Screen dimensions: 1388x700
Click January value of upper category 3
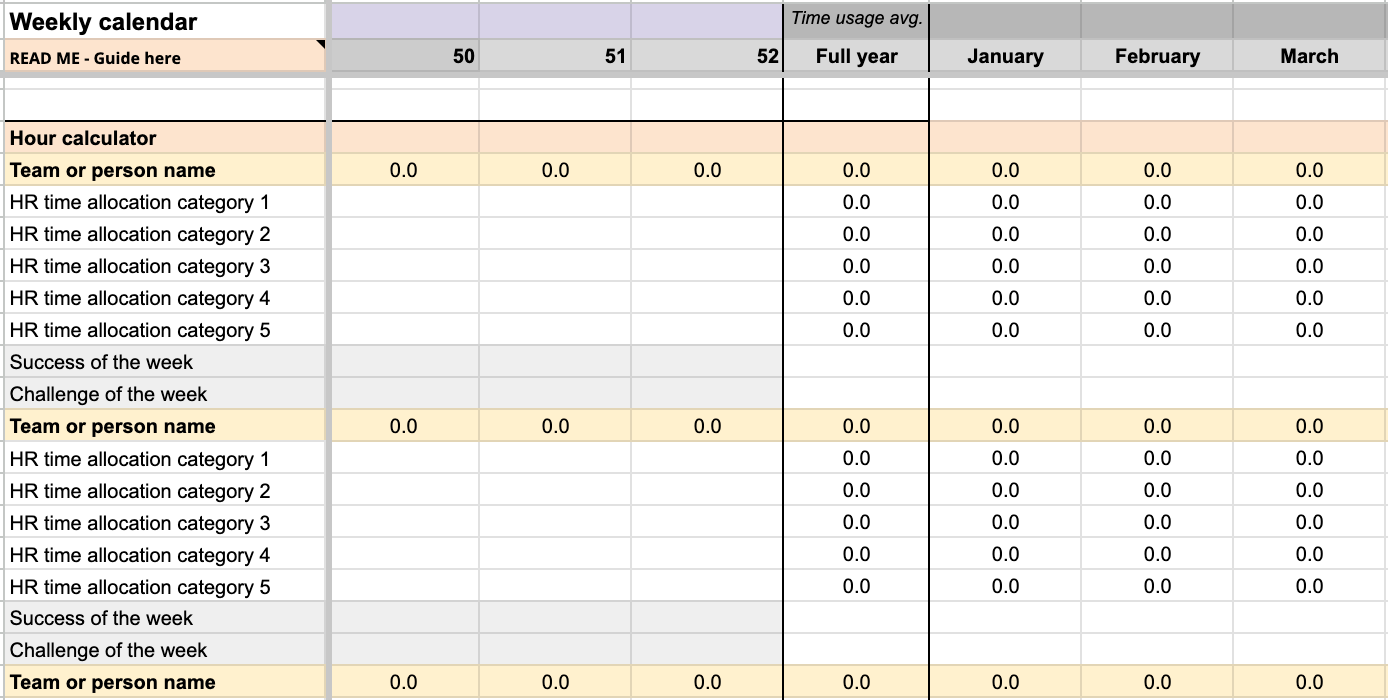[1005, 266]
